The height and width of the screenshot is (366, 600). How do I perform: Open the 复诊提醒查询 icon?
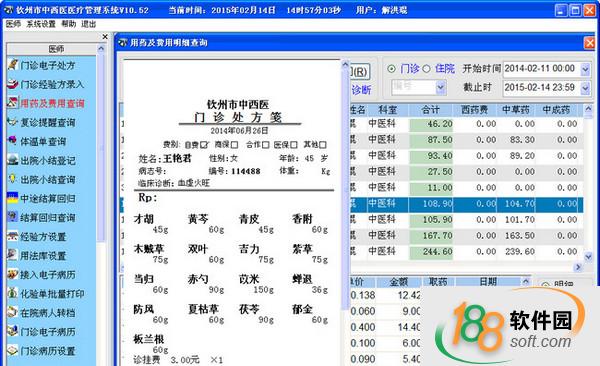13,122
